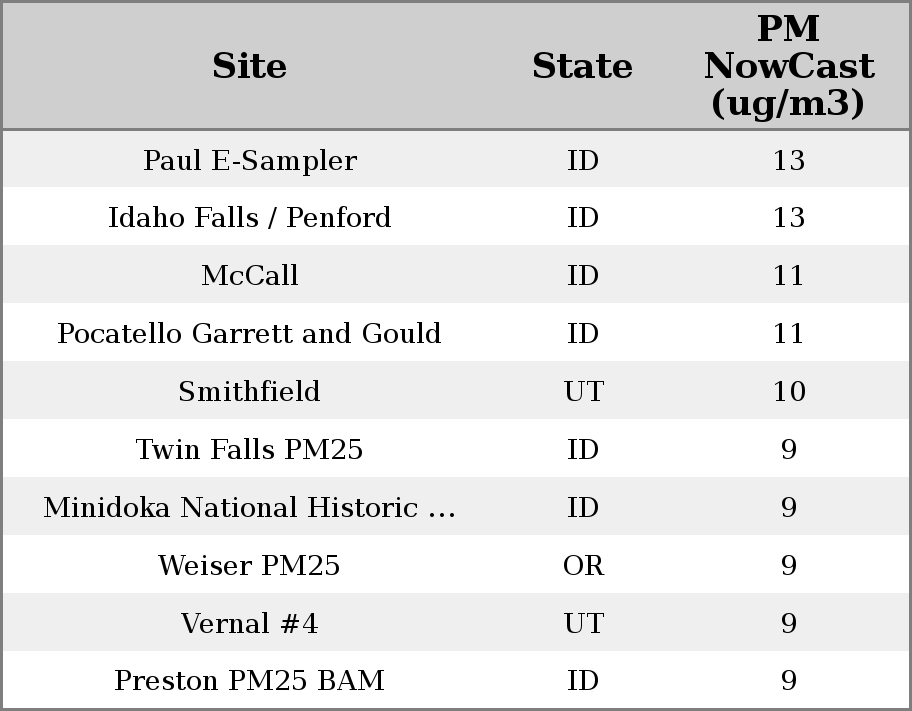
Task: Click the Site column header
Action: point(250,66)
